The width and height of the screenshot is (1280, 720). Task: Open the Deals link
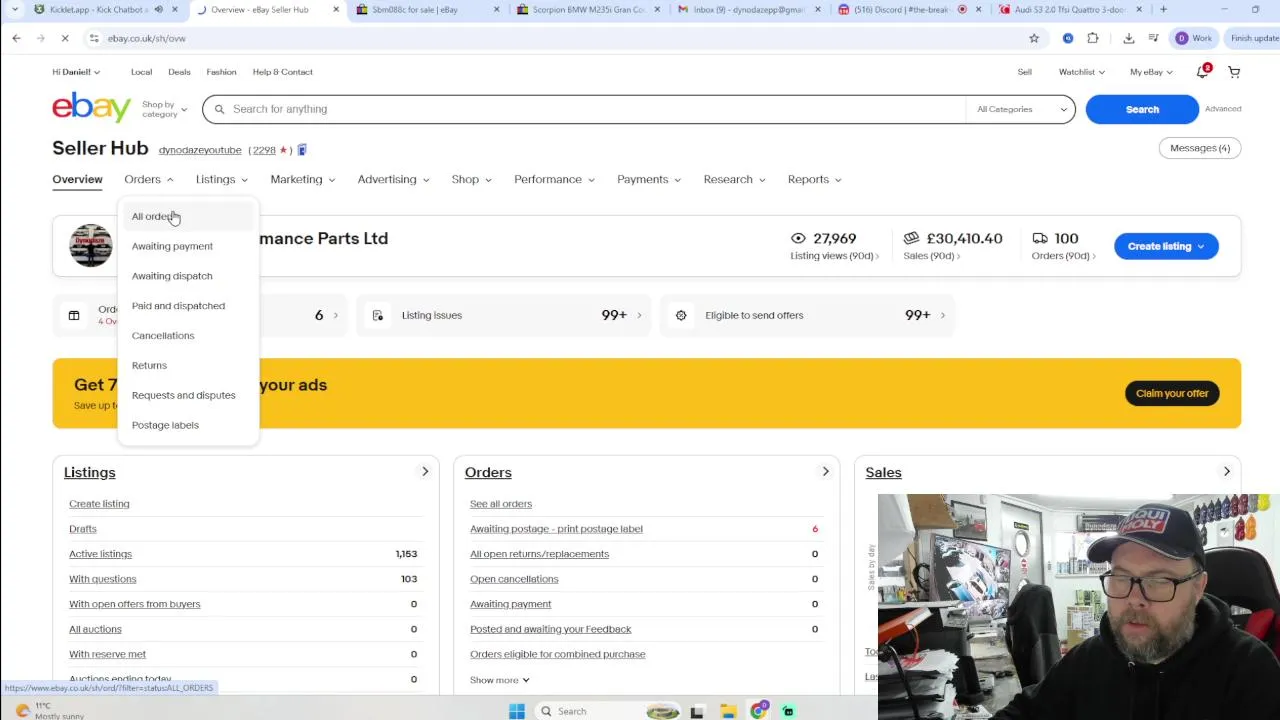[179, 72]
